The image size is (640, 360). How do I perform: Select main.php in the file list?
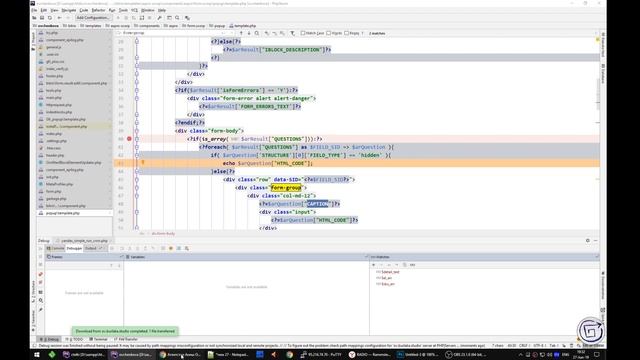tap(53, 98)
